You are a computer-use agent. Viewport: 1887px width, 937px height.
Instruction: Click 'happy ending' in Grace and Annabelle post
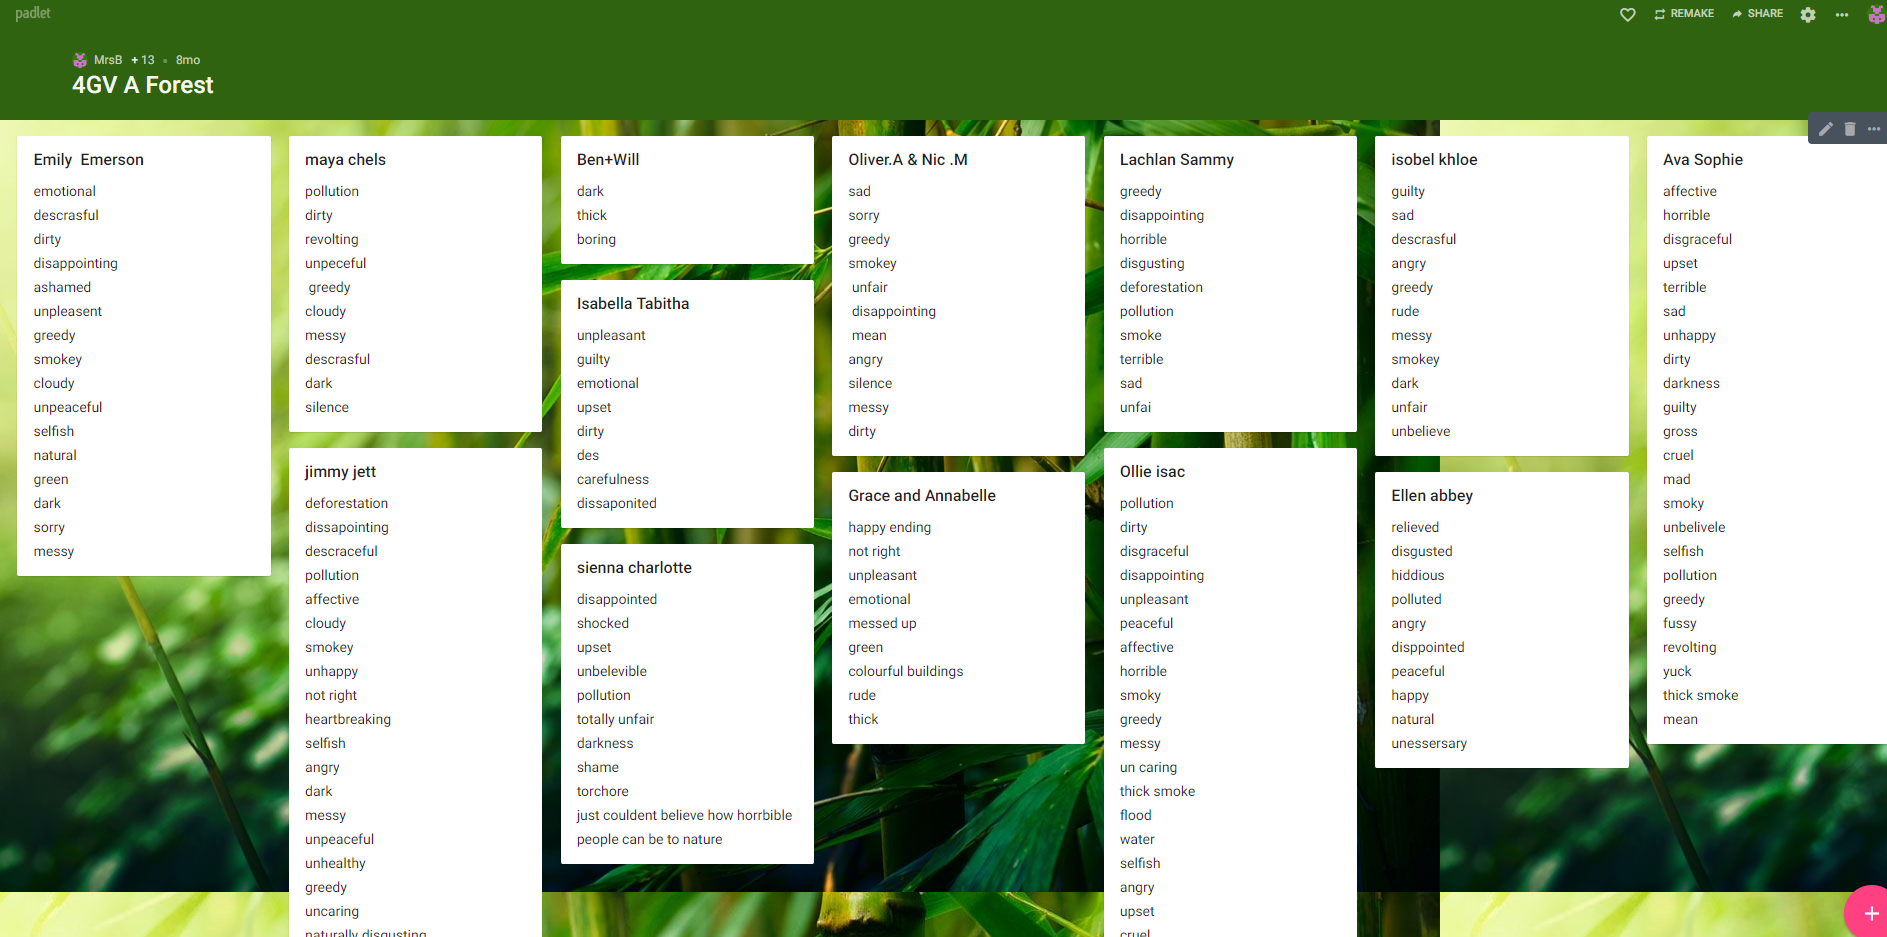tap(890, 528)
